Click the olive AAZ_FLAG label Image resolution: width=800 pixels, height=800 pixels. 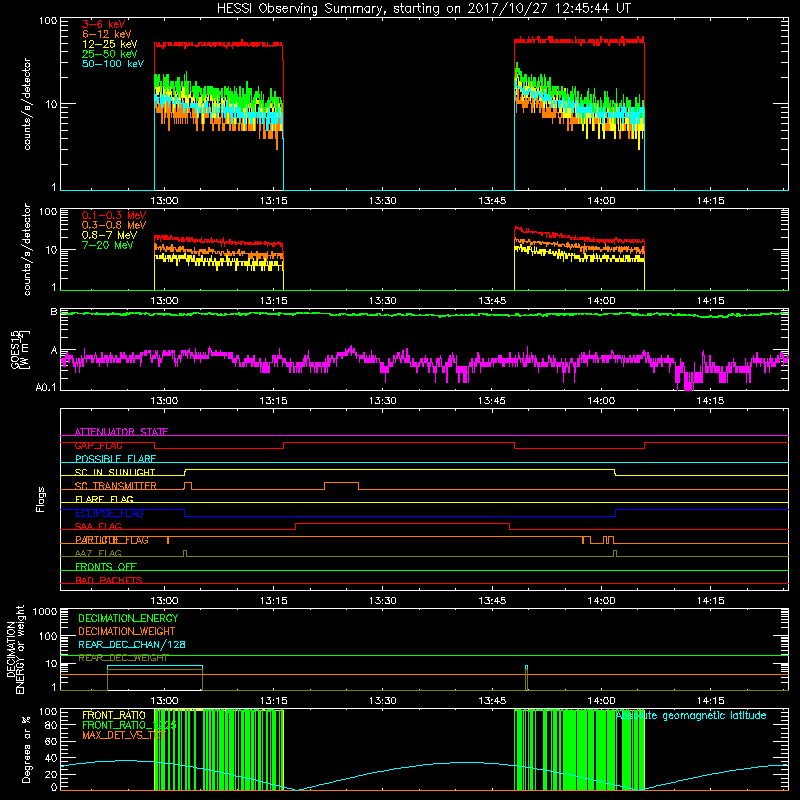click(x=98, y=554)
